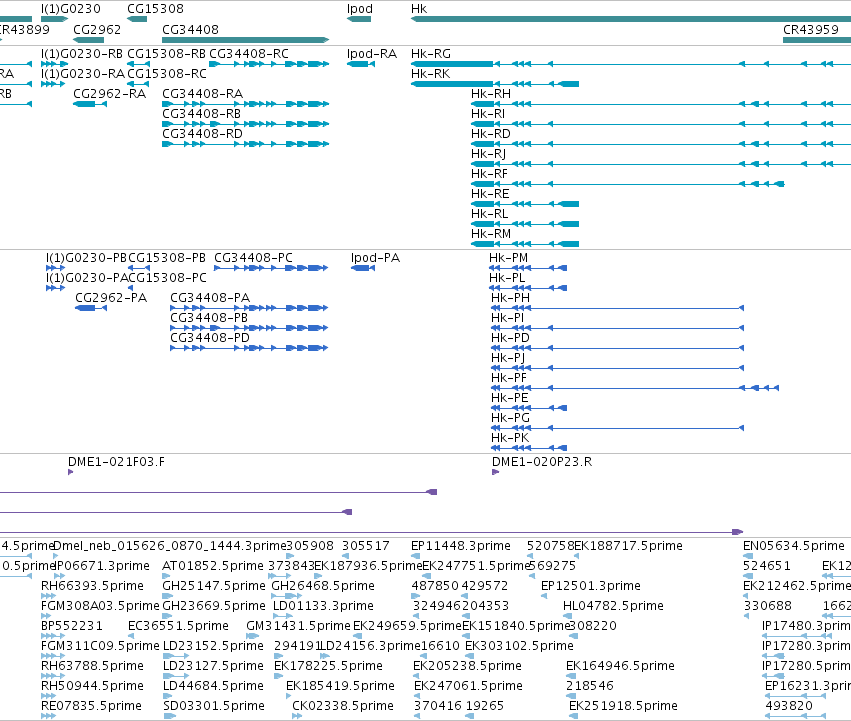Select transcript Hk-RJ
Viewport: 851px width, 721px height.
488,154
